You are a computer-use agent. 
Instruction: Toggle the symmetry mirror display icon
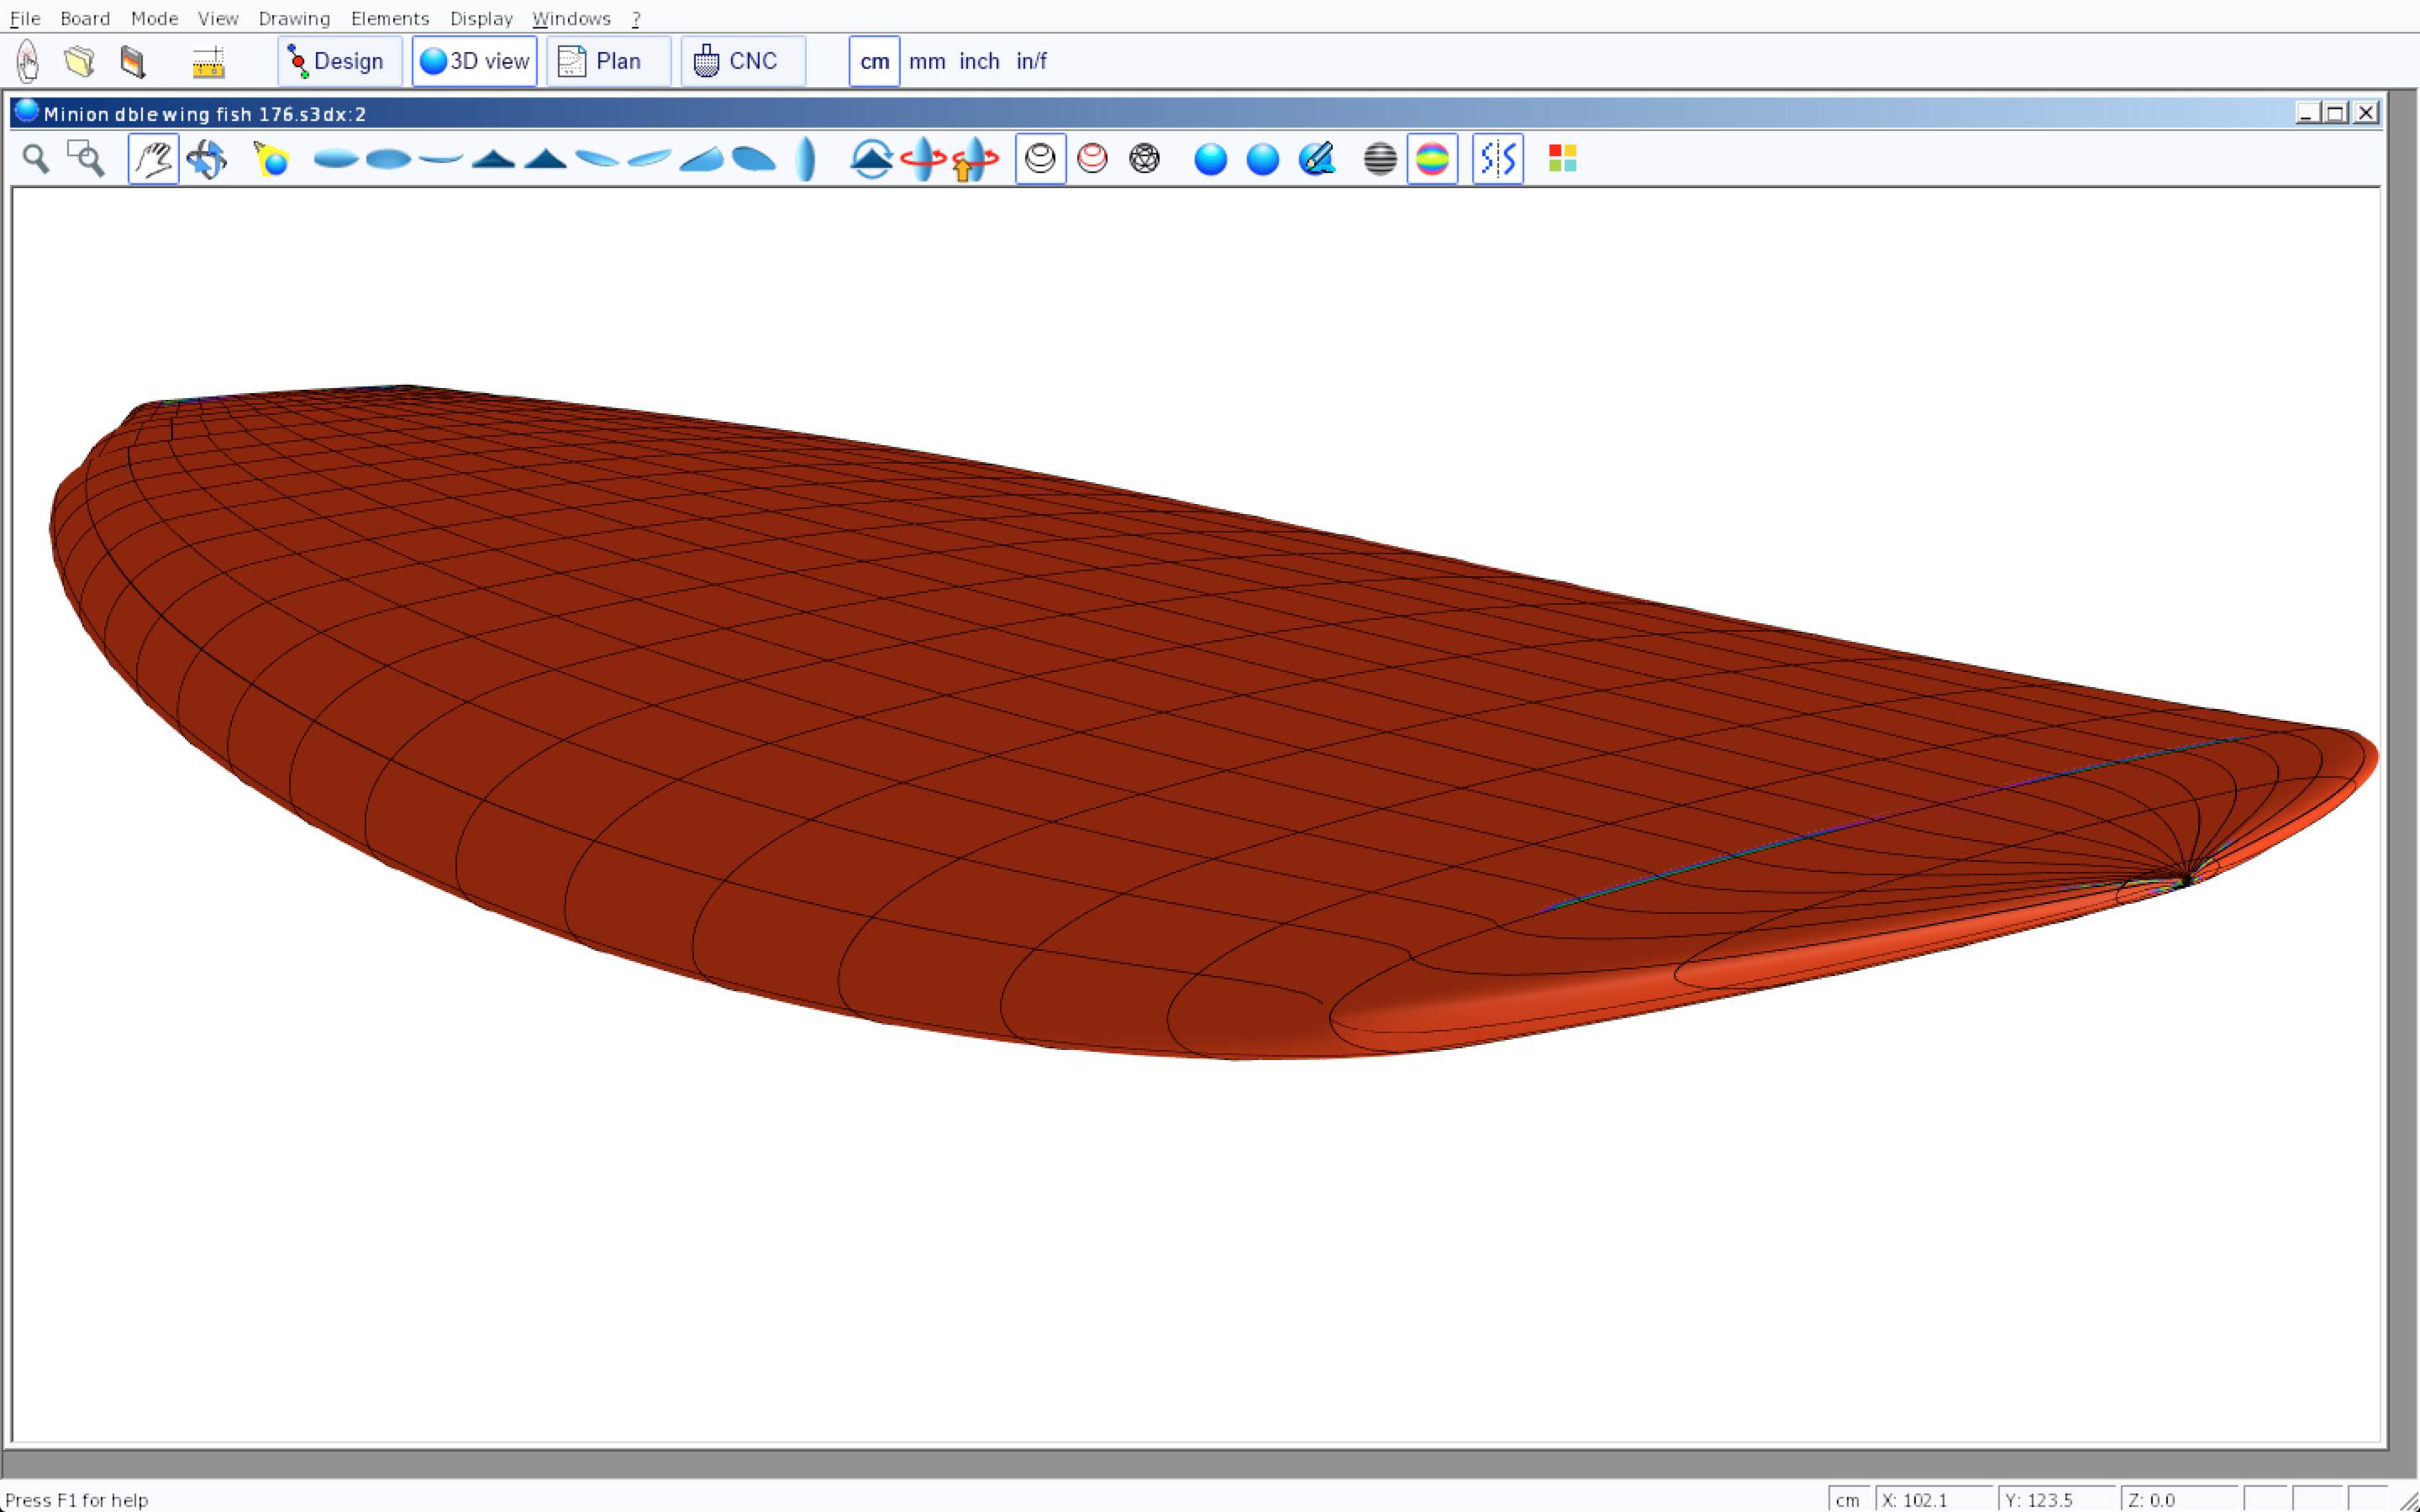(1497, 159)
